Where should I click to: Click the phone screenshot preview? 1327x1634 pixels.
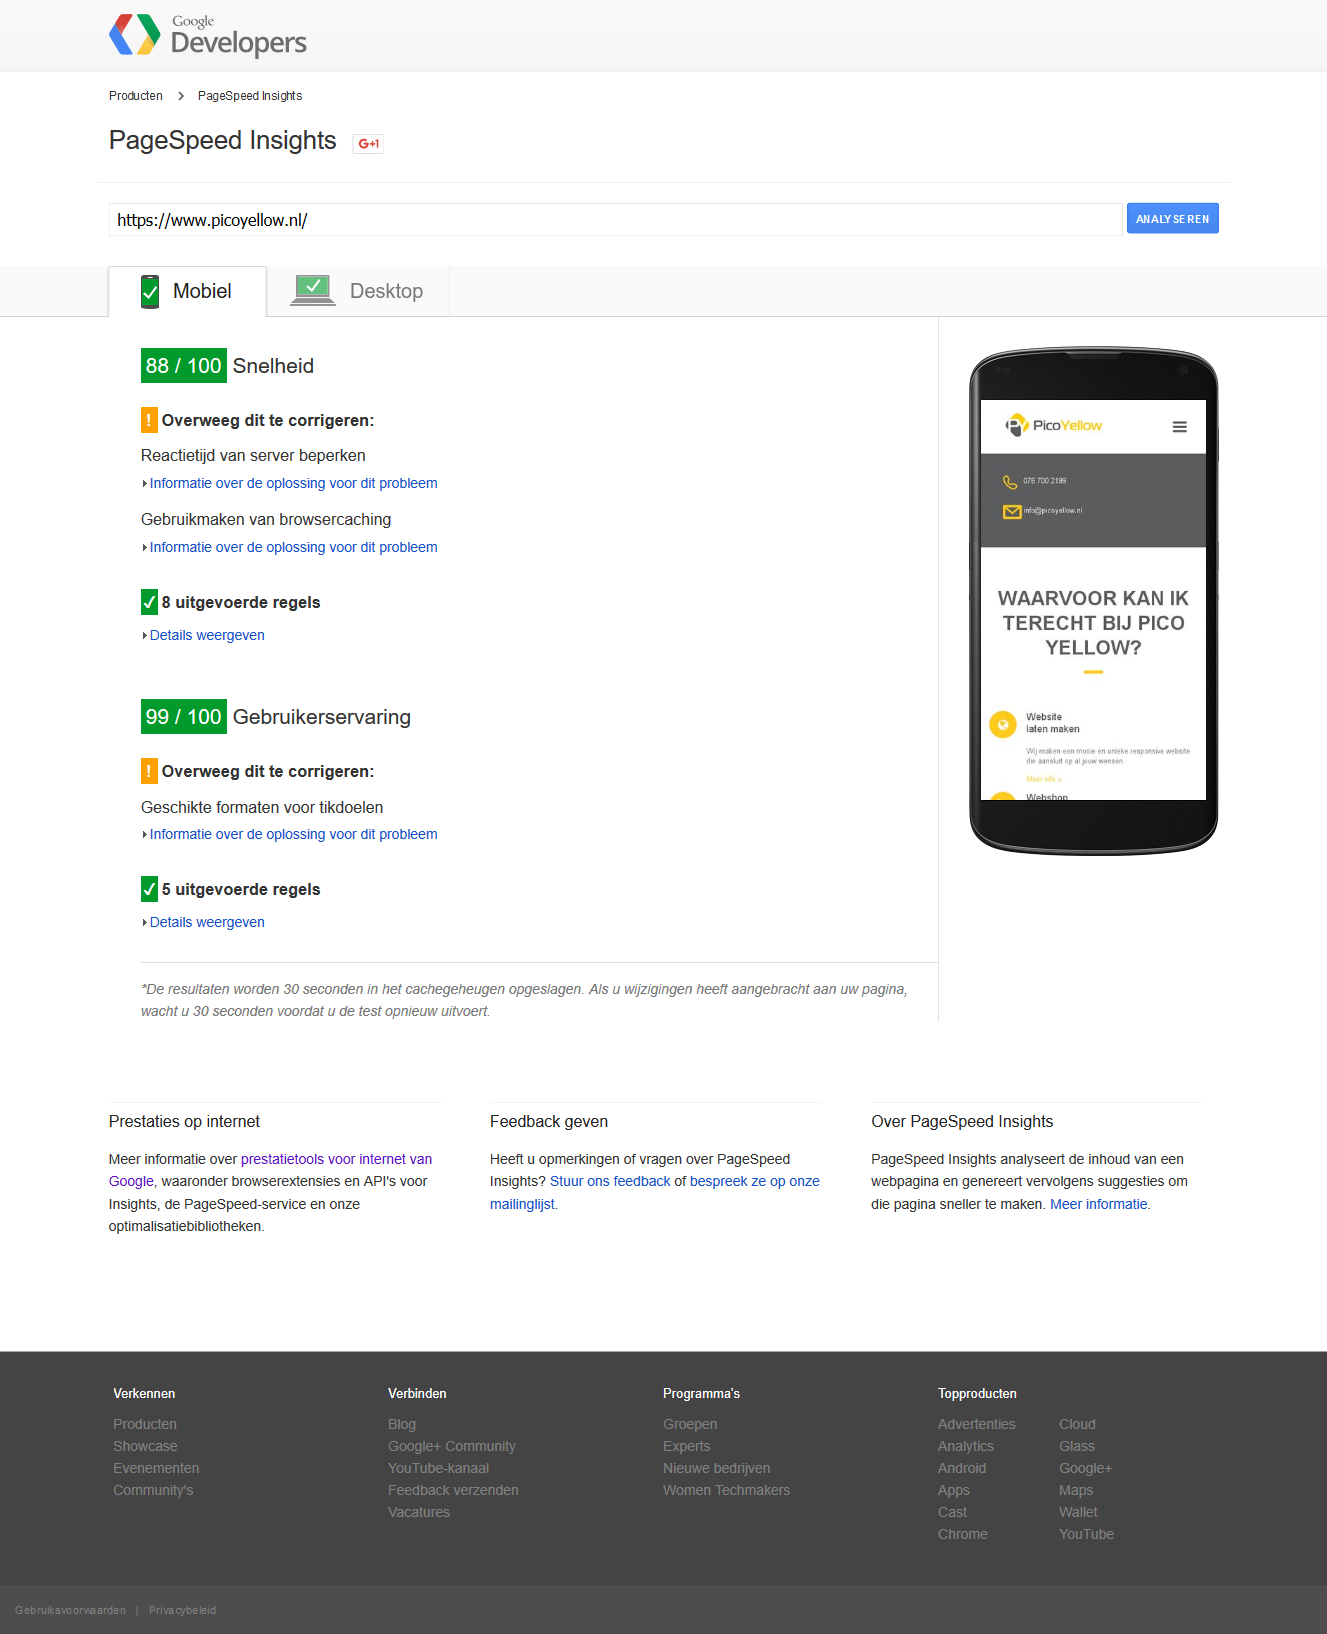[x=1093, y=600]
